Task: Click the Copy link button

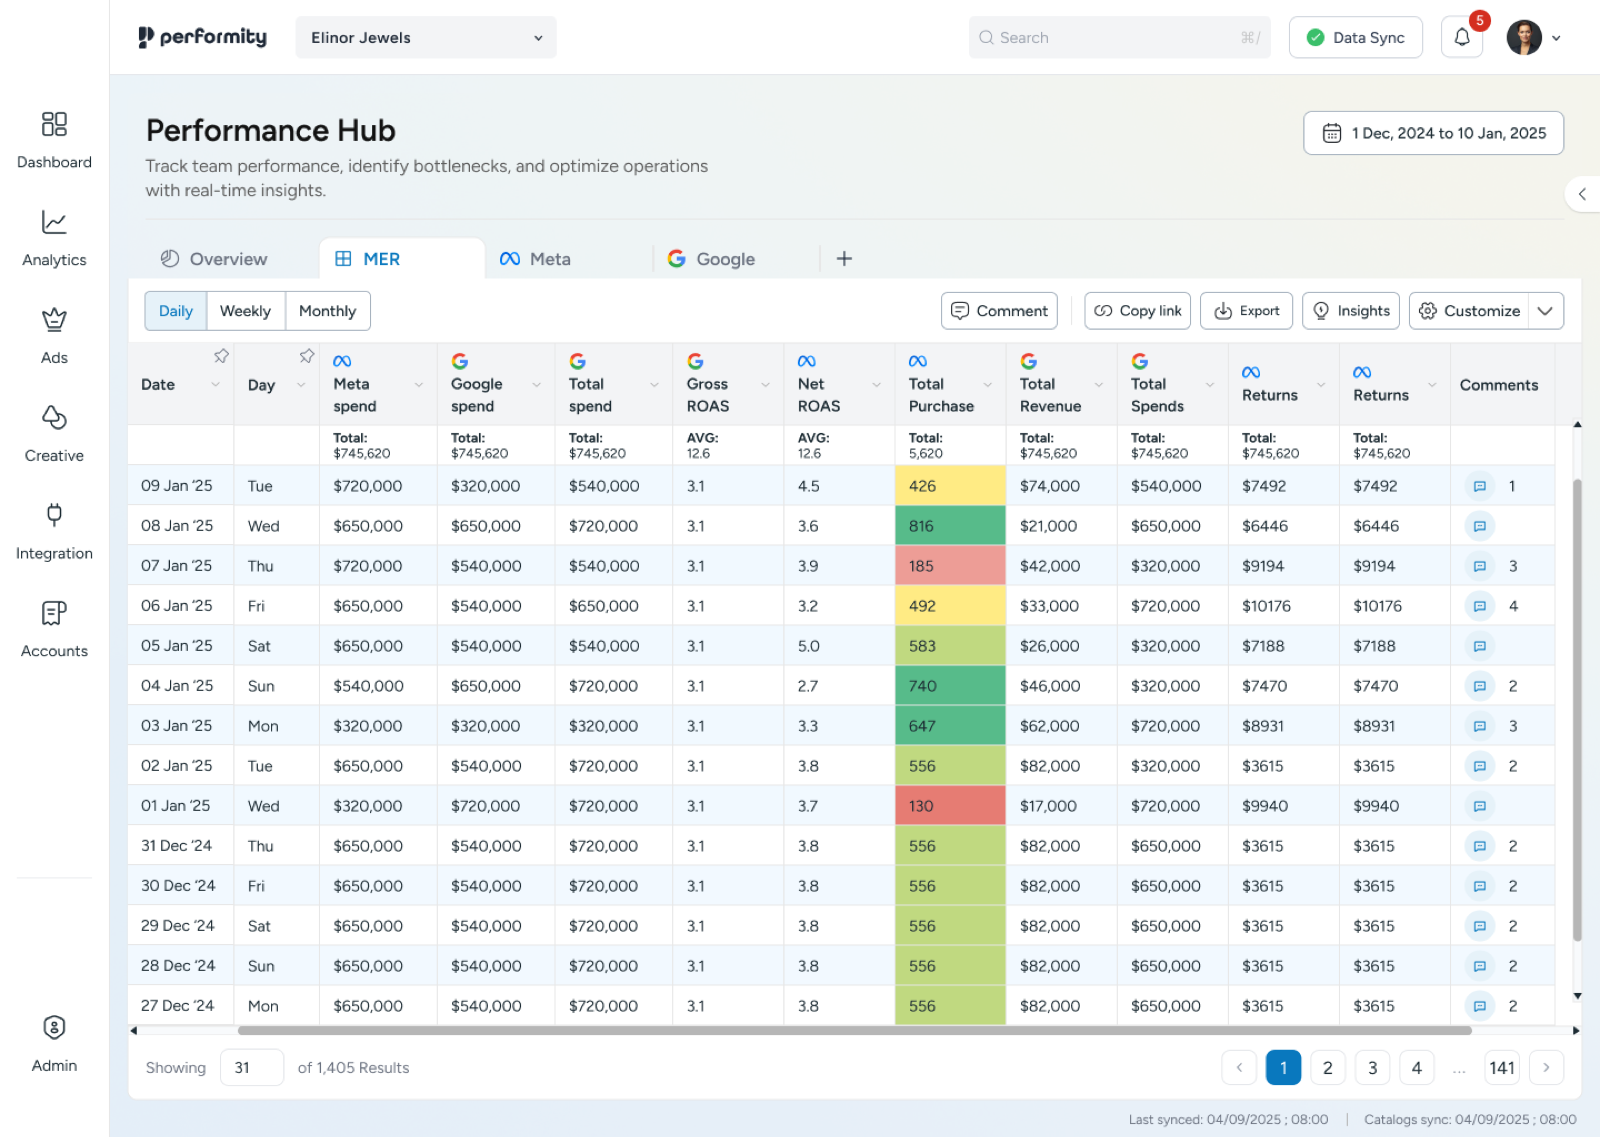Action: point(1138,311)
